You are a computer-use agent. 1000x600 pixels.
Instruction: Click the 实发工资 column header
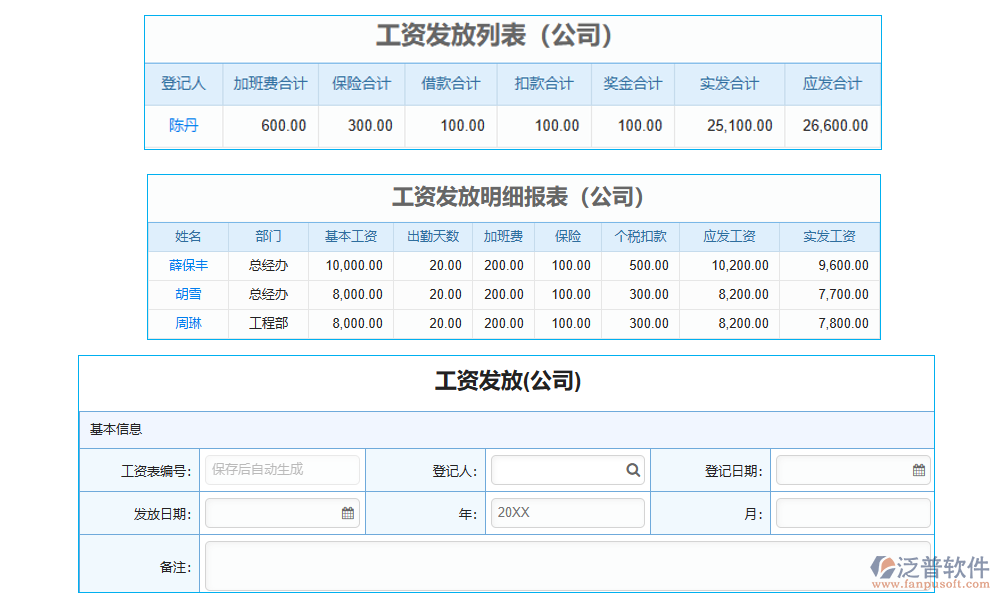[829, 237]
